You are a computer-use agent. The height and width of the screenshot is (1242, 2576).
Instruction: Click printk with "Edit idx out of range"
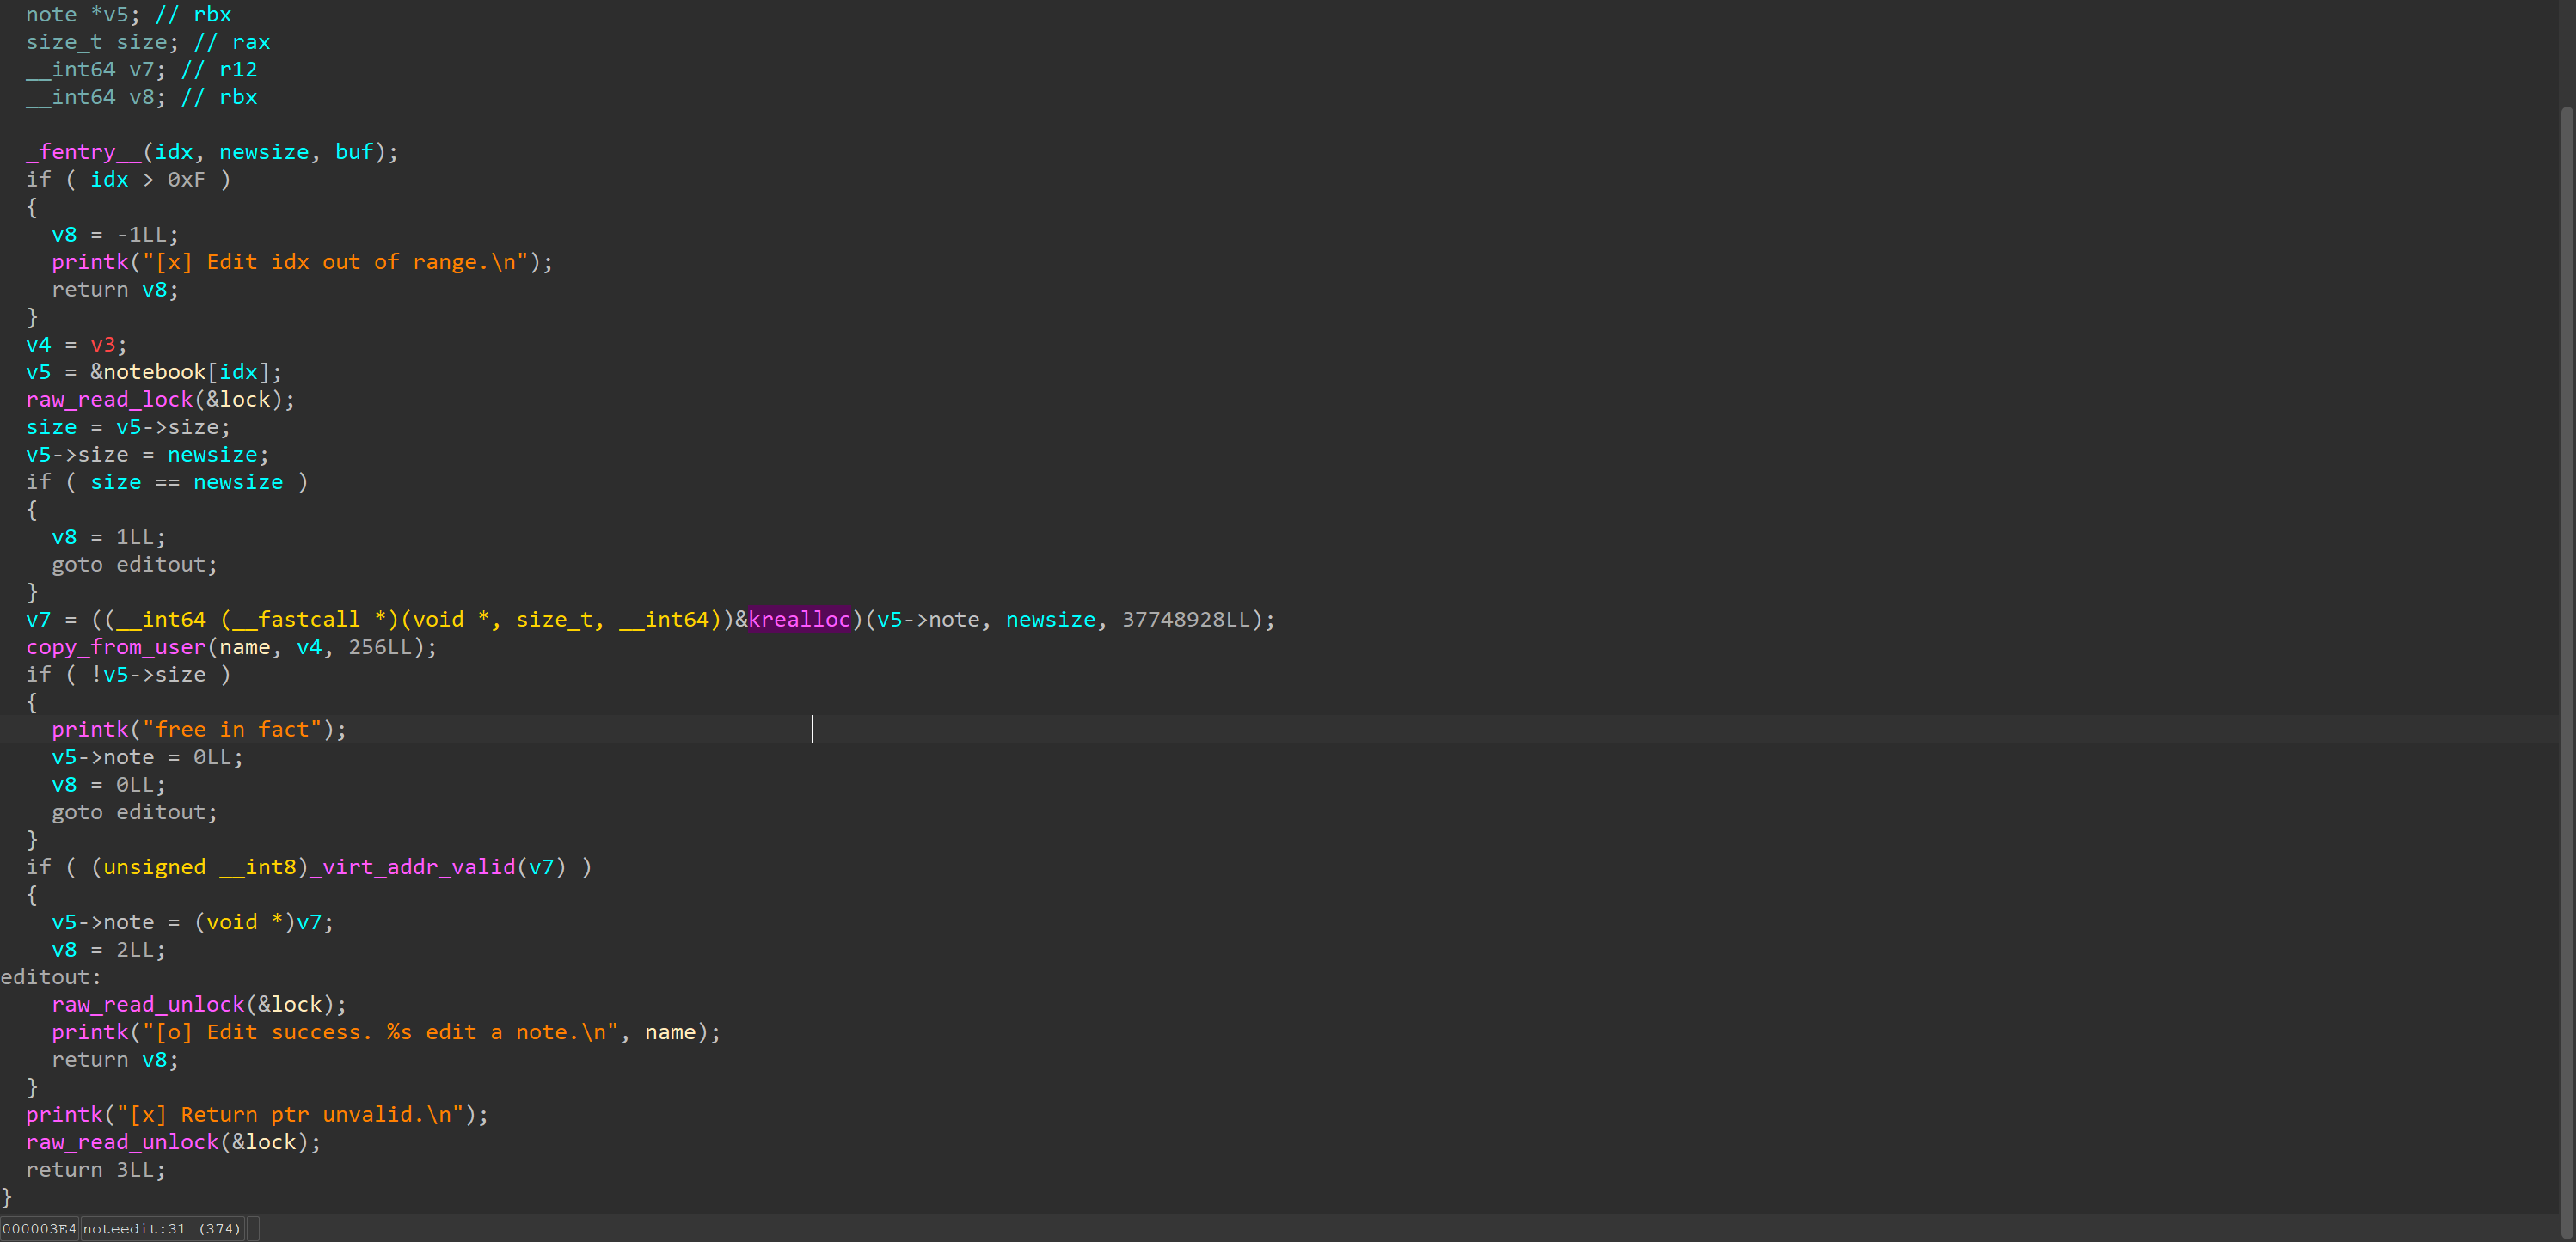point(90,262)
